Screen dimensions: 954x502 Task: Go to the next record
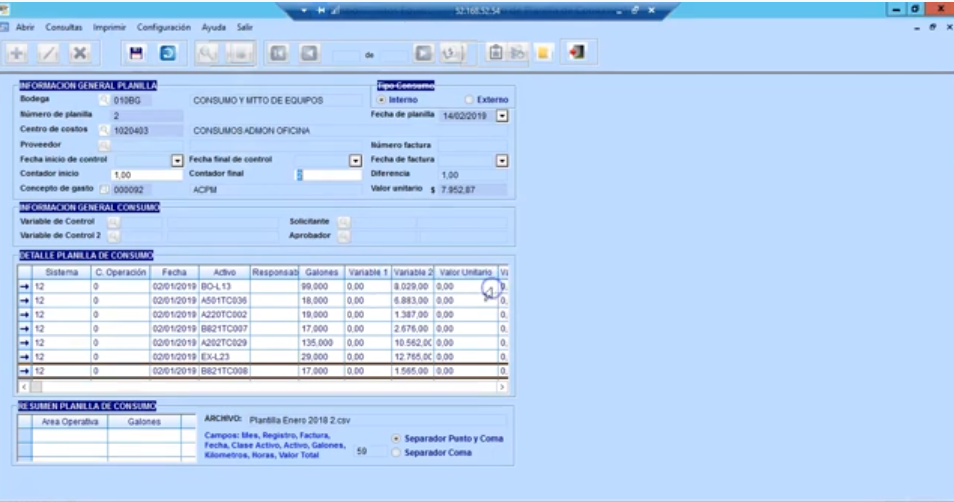click(423, 54)
